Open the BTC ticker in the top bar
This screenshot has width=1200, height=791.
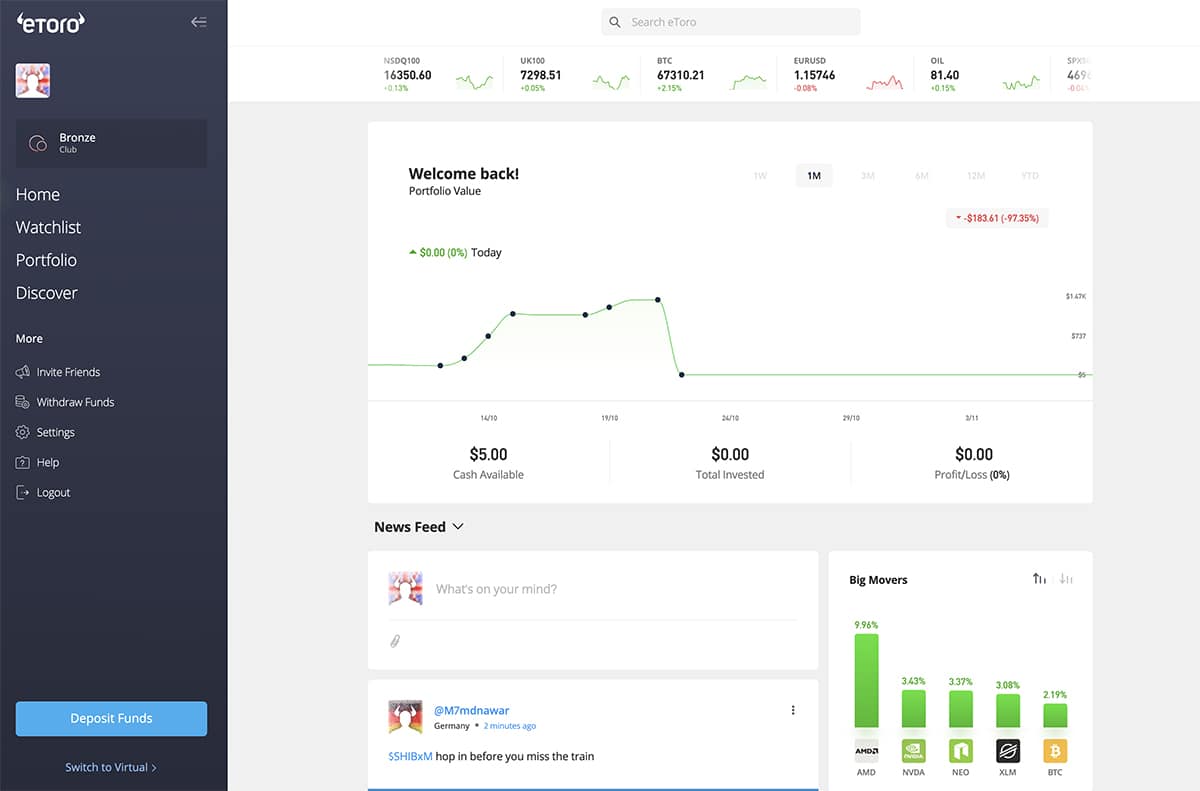pyautogui.click(x=712, y=74)
